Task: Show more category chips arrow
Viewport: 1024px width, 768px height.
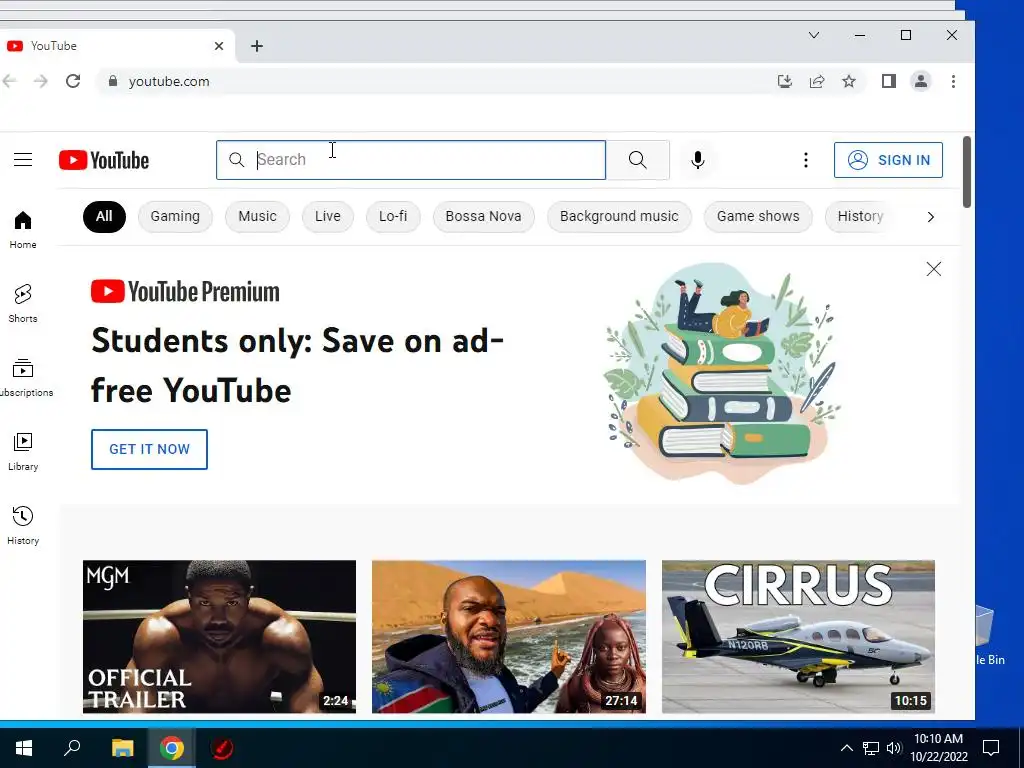Action: [x=931, y=217]
